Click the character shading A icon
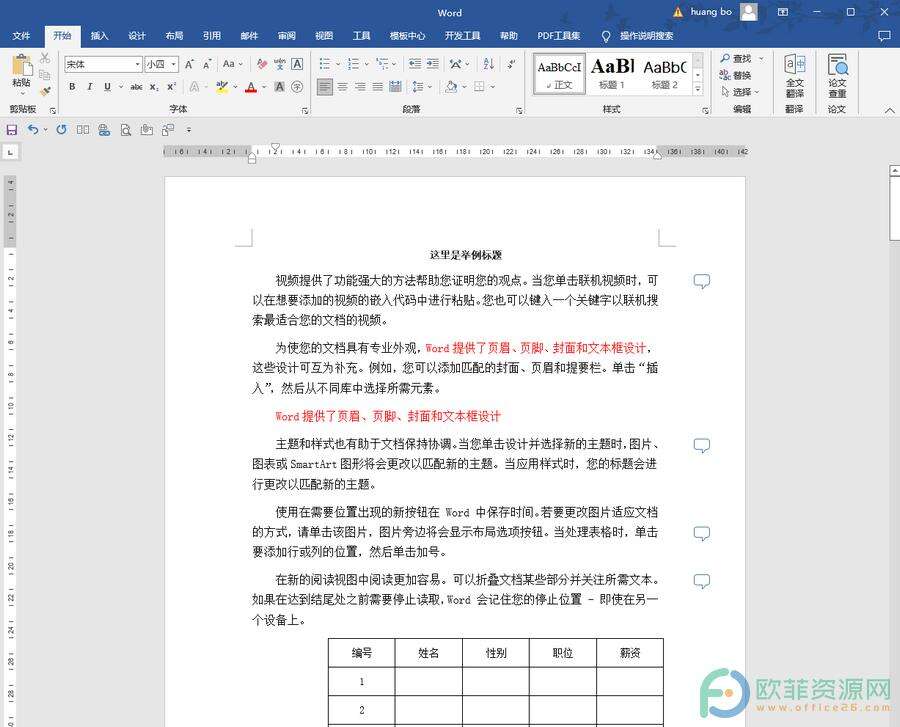 point(280,87)
